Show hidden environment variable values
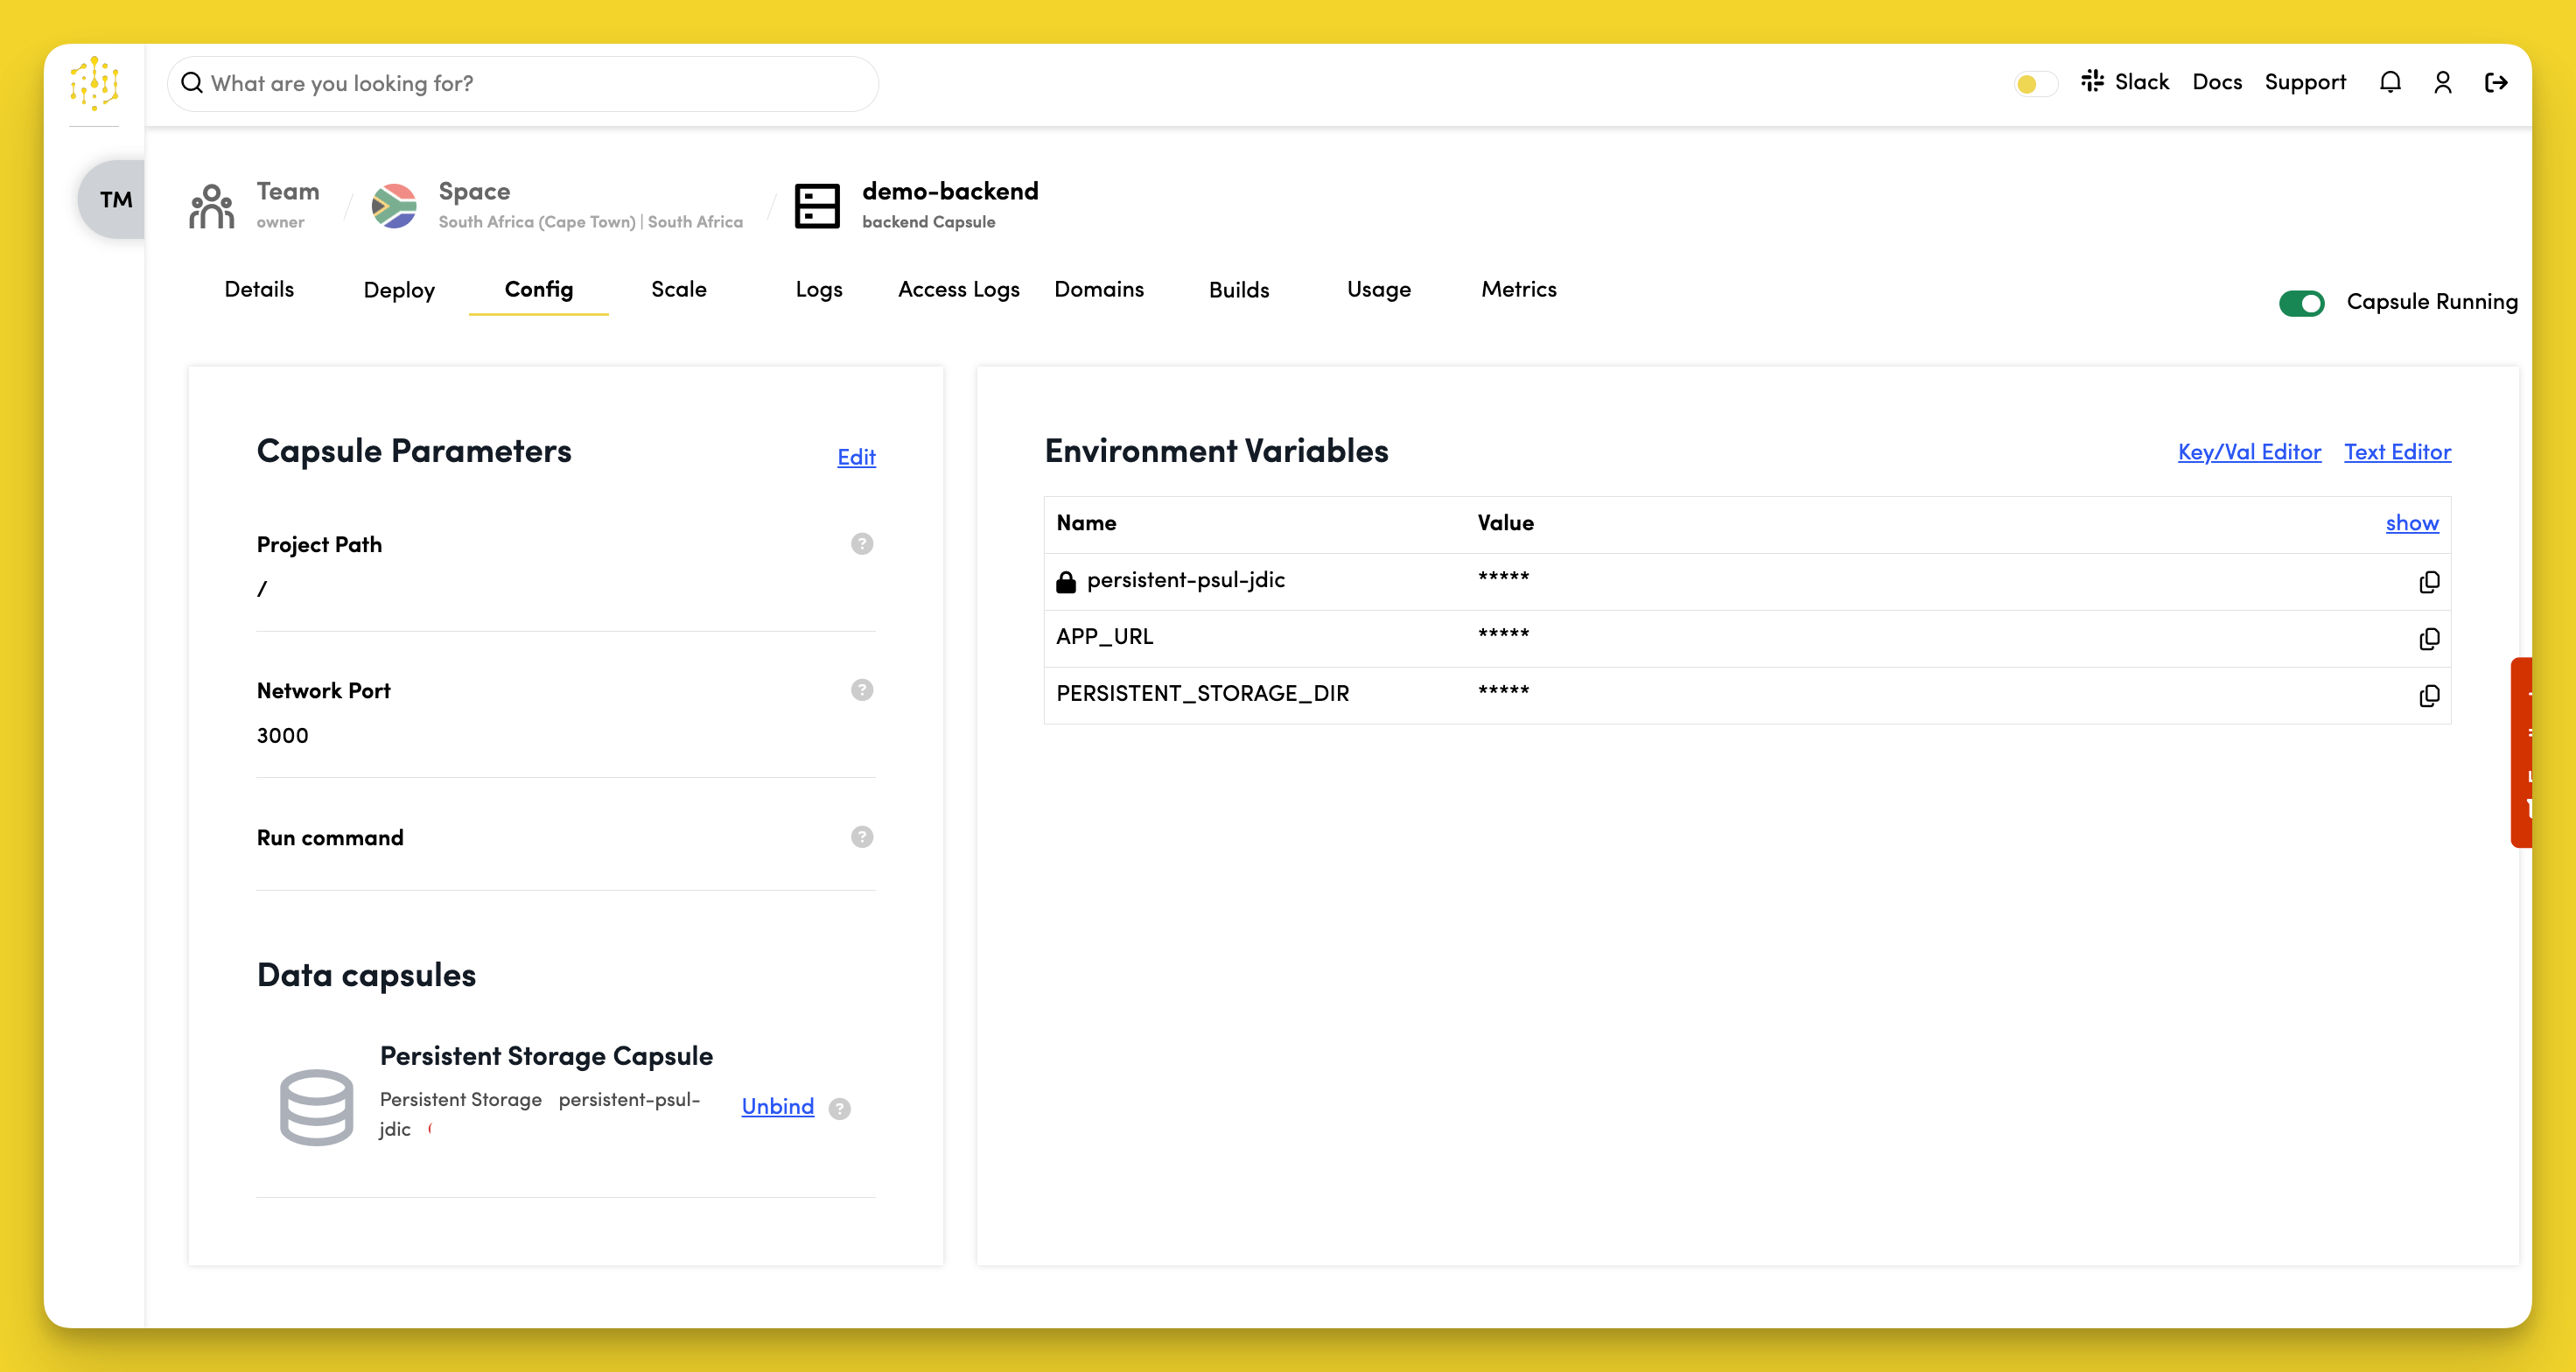Viewport: 2576px width, 1372px height. point(2411,523)
